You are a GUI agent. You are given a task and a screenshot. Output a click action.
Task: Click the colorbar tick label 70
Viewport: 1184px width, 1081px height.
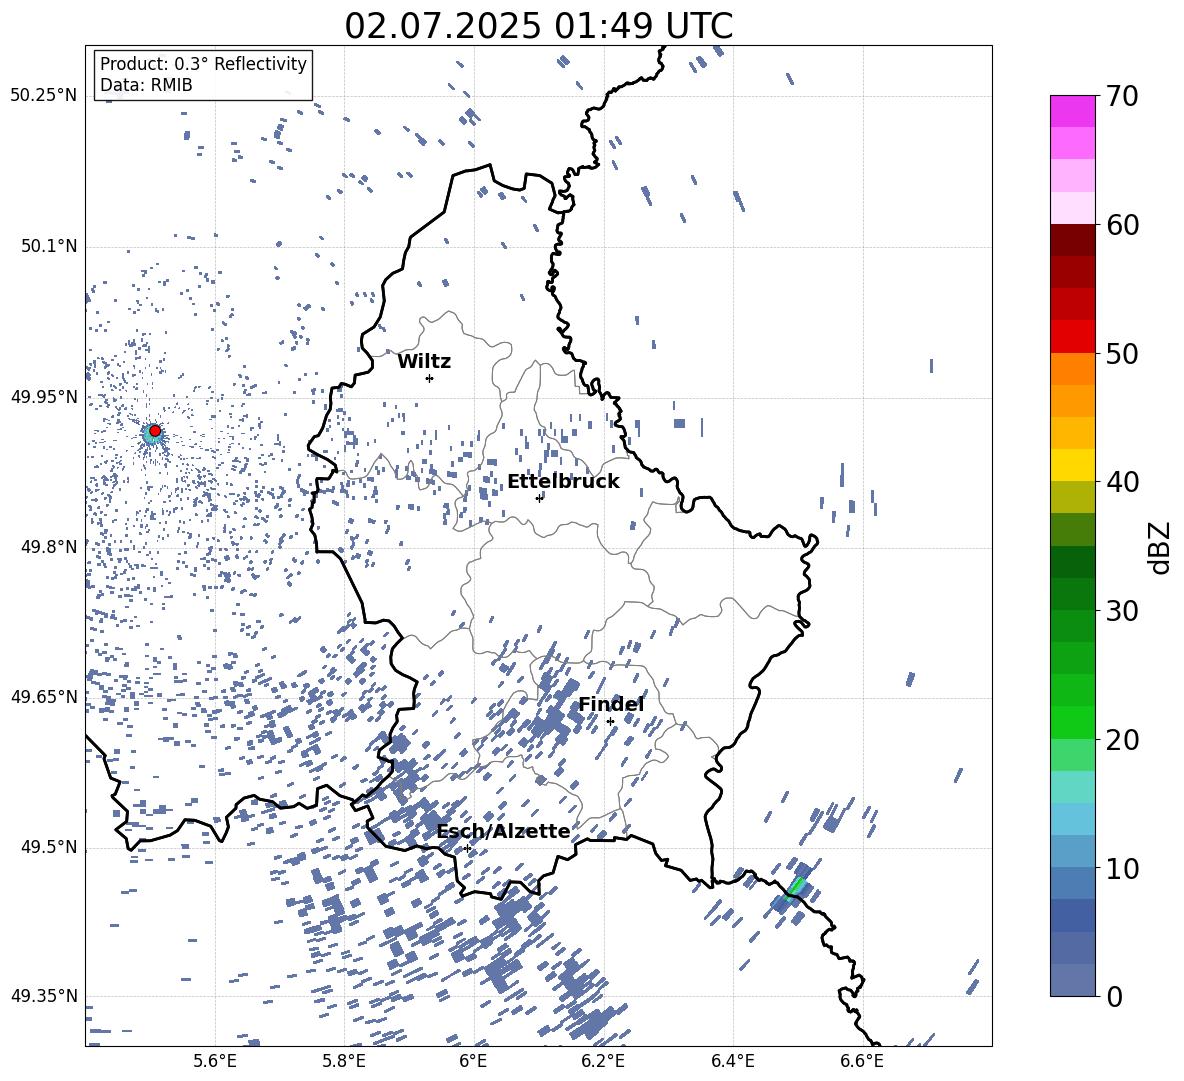tap(1122, 96)
